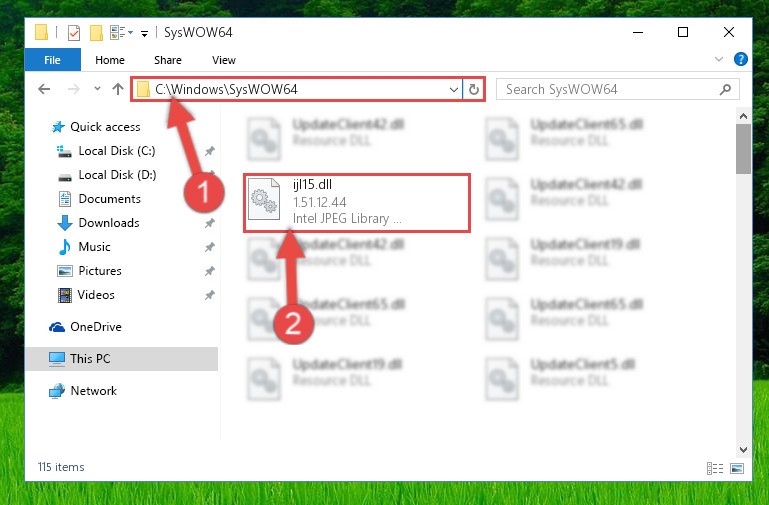Switch to the View ribbon tab
This screenshot has height=505, width=769.
pyautogui.click(x=224, y=60)
